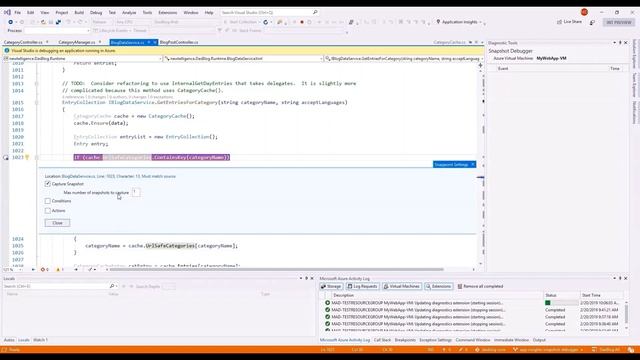The height and width of the screenshot is (360, 640).
Task: Close the Locals panel
Action: [312, 278]
